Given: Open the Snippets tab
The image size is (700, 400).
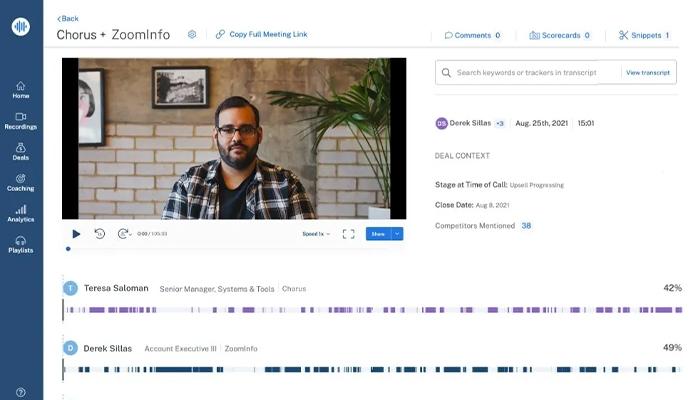Looking at the screenshot, I should tap(644, 35).
